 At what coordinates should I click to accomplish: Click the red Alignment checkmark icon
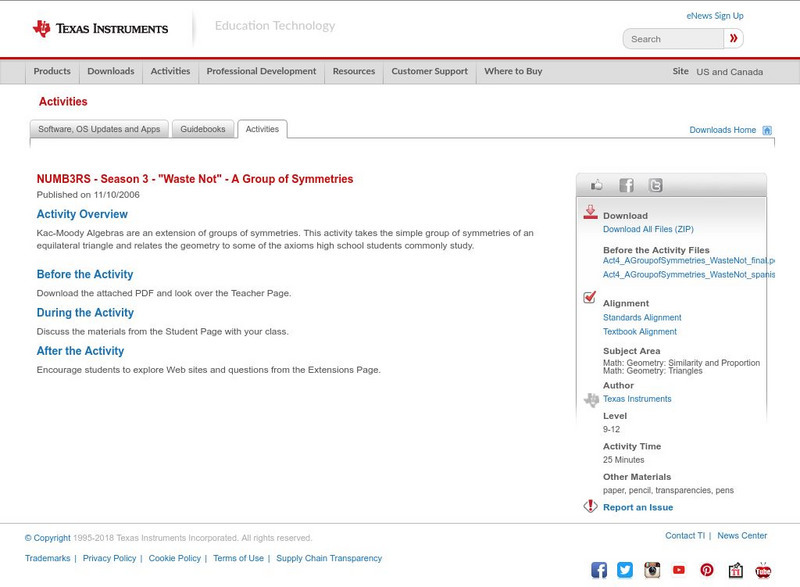590,296
